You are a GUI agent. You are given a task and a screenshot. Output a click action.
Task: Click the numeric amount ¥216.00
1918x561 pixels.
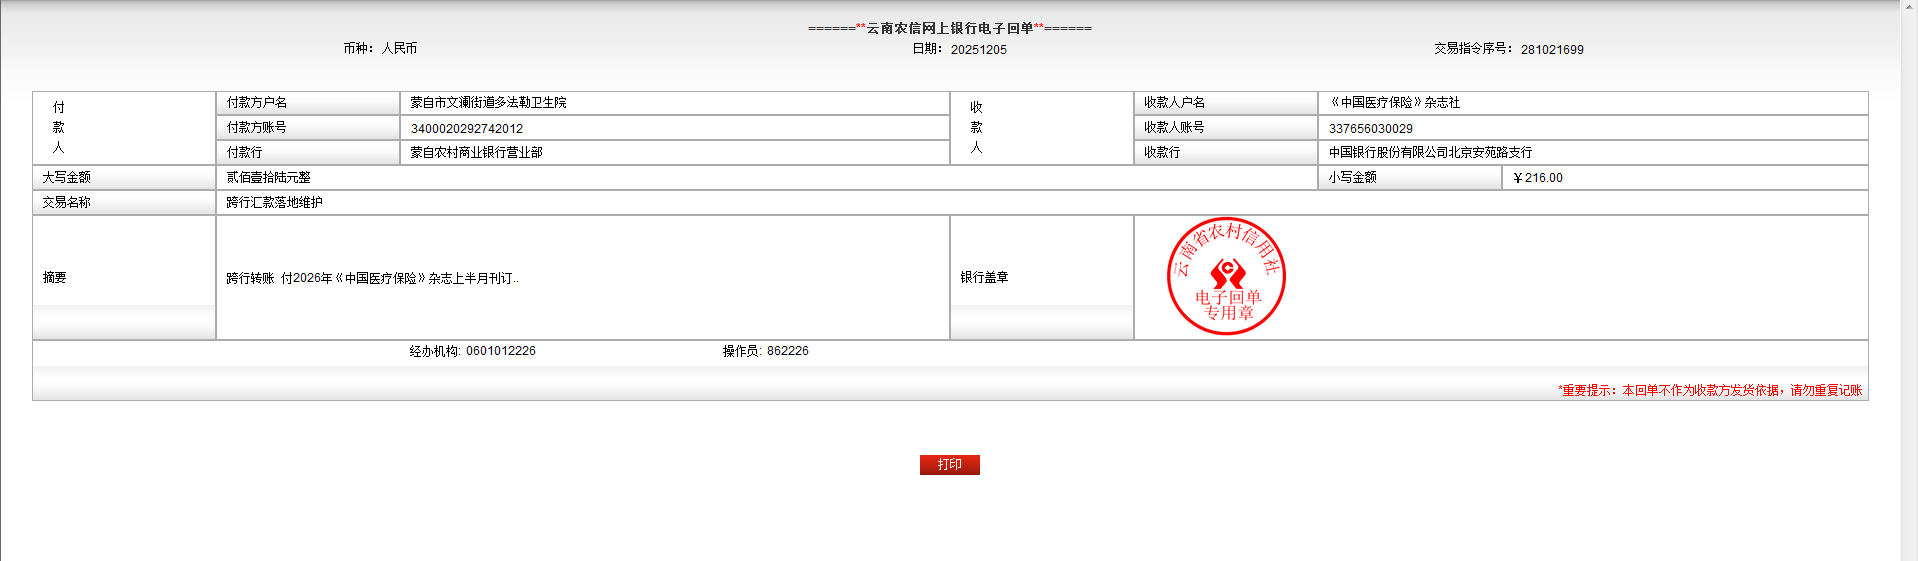[x=1538, y=178]
